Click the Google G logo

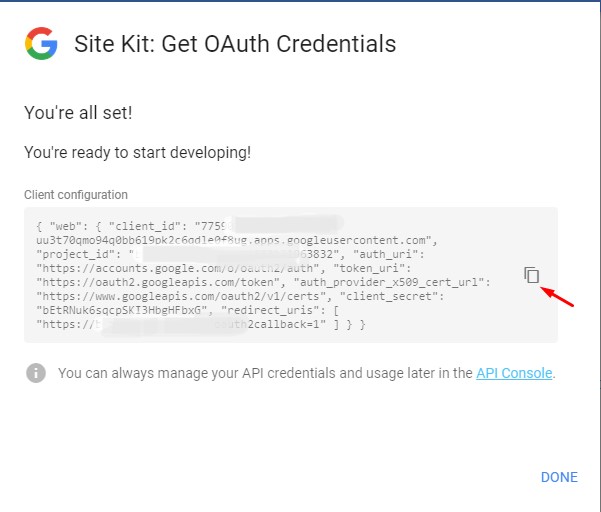[41, 43]
